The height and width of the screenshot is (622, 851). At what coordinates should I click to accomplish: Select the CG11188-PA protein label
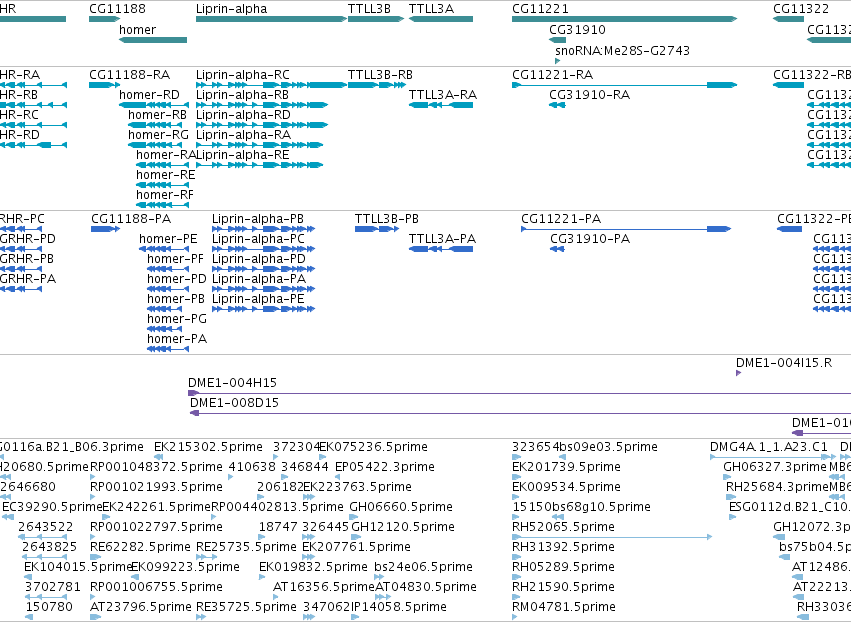click(131, 219)
